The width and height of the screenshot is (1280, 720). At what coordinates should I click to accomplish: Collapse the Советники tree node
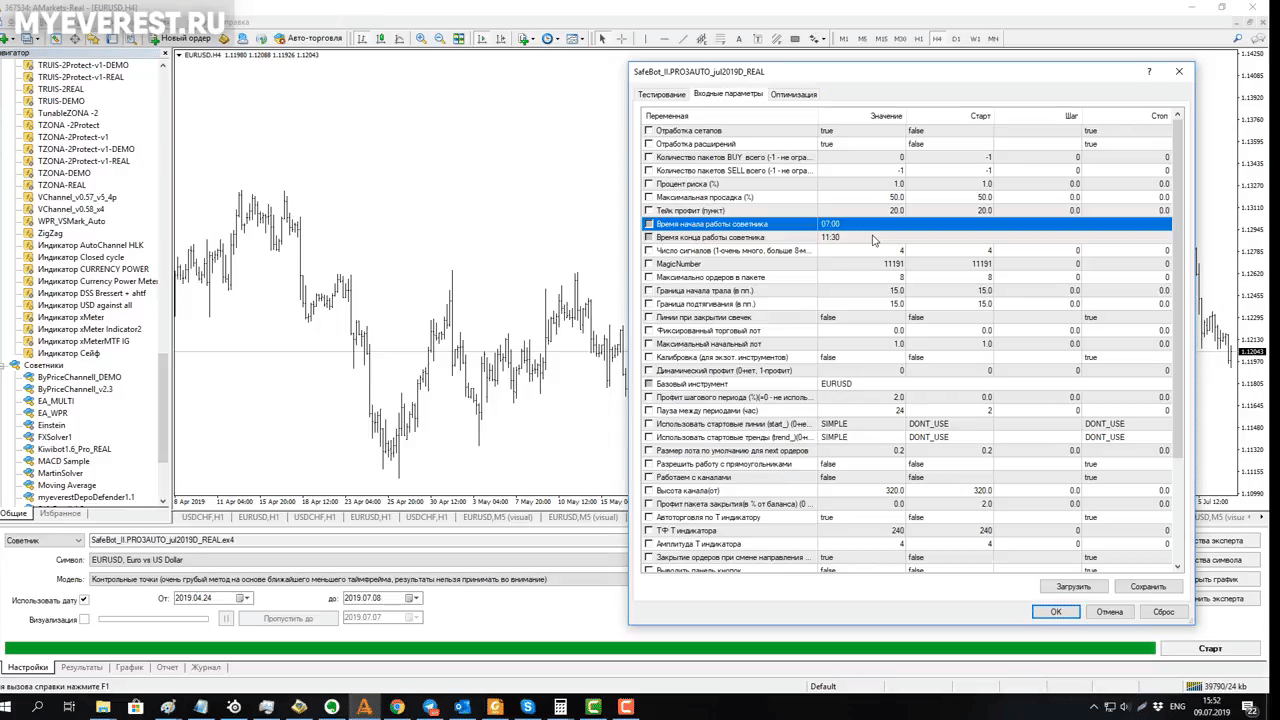click(x=4, y=365)
